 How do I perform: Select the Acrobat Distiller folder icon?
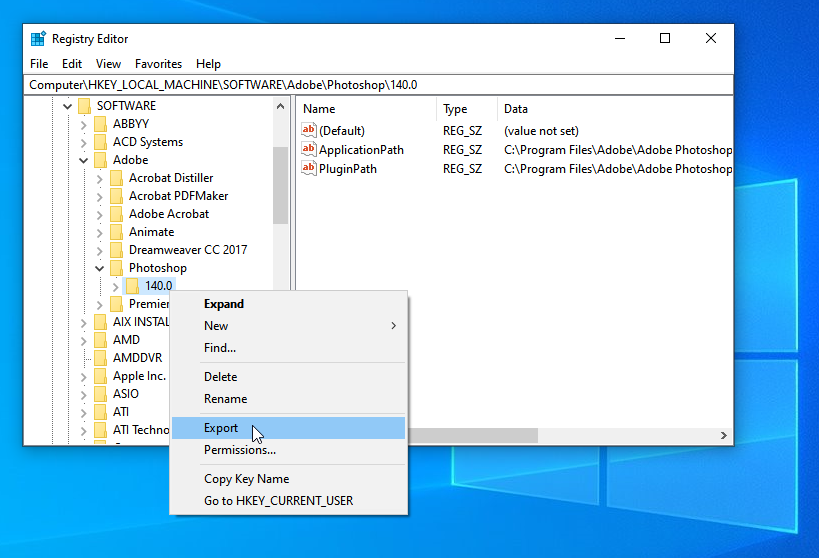coord(116,178)
